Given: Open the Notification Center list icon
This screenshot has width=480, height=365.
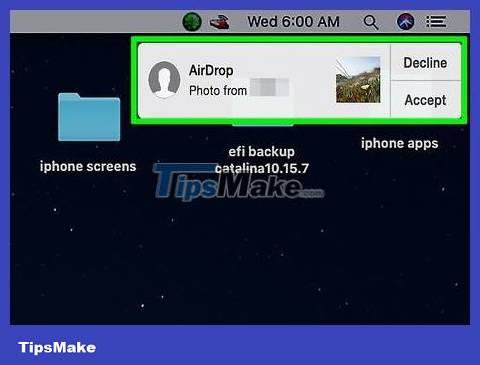Looking at the screenshot, I should tap(436, 22).
